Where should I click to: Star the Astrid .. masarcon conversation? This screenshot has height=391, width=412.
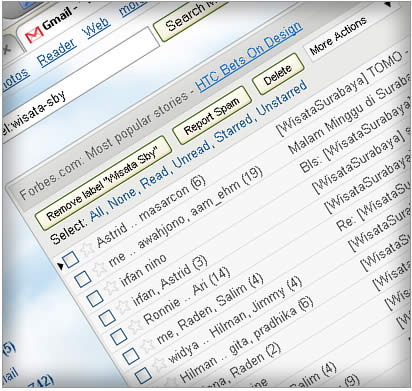tap(87, 249)
